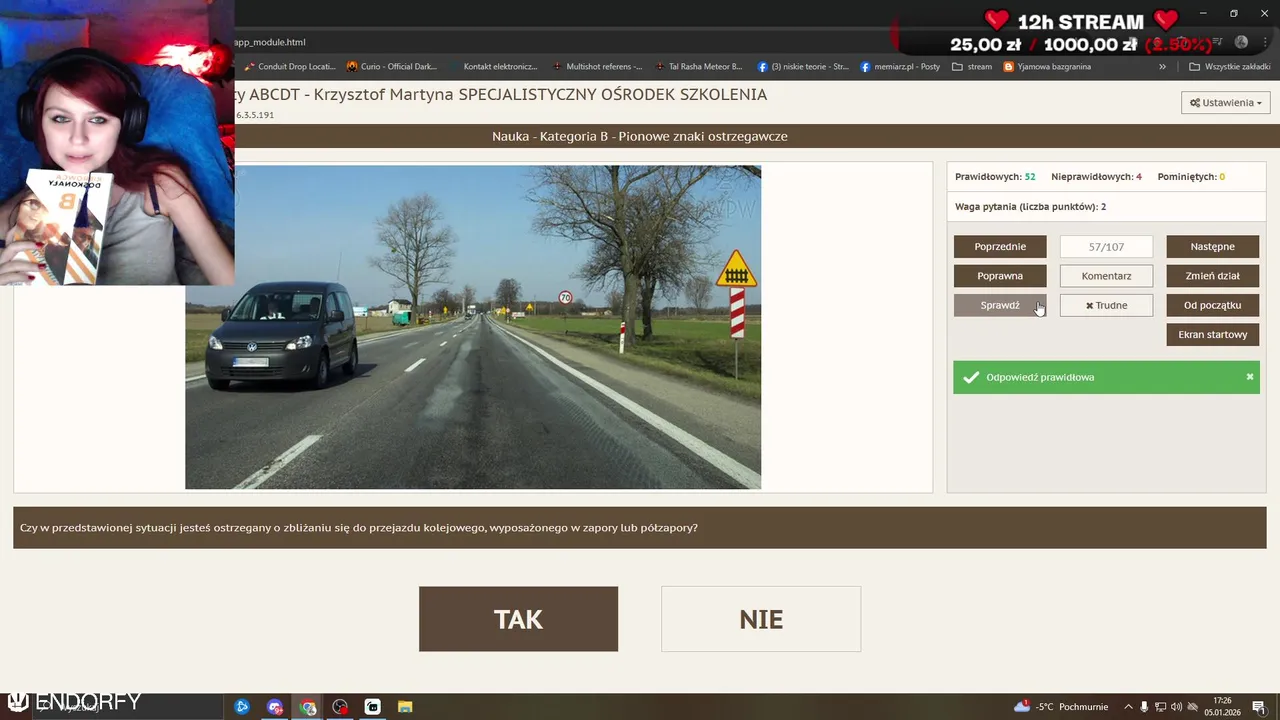Open the File Explorer taskbar icon
The width and height of the screenshot is (1280, 720).
click(405, 707)
